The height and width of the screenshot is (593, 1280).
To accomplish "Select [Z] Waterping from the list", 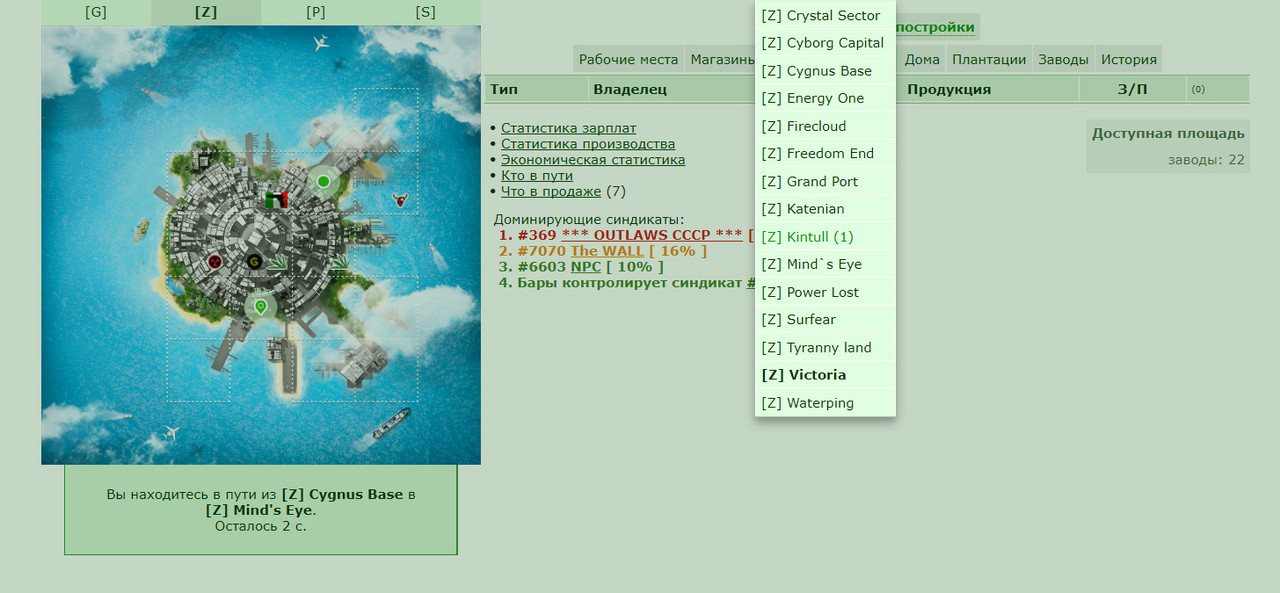I will point(825,403).
